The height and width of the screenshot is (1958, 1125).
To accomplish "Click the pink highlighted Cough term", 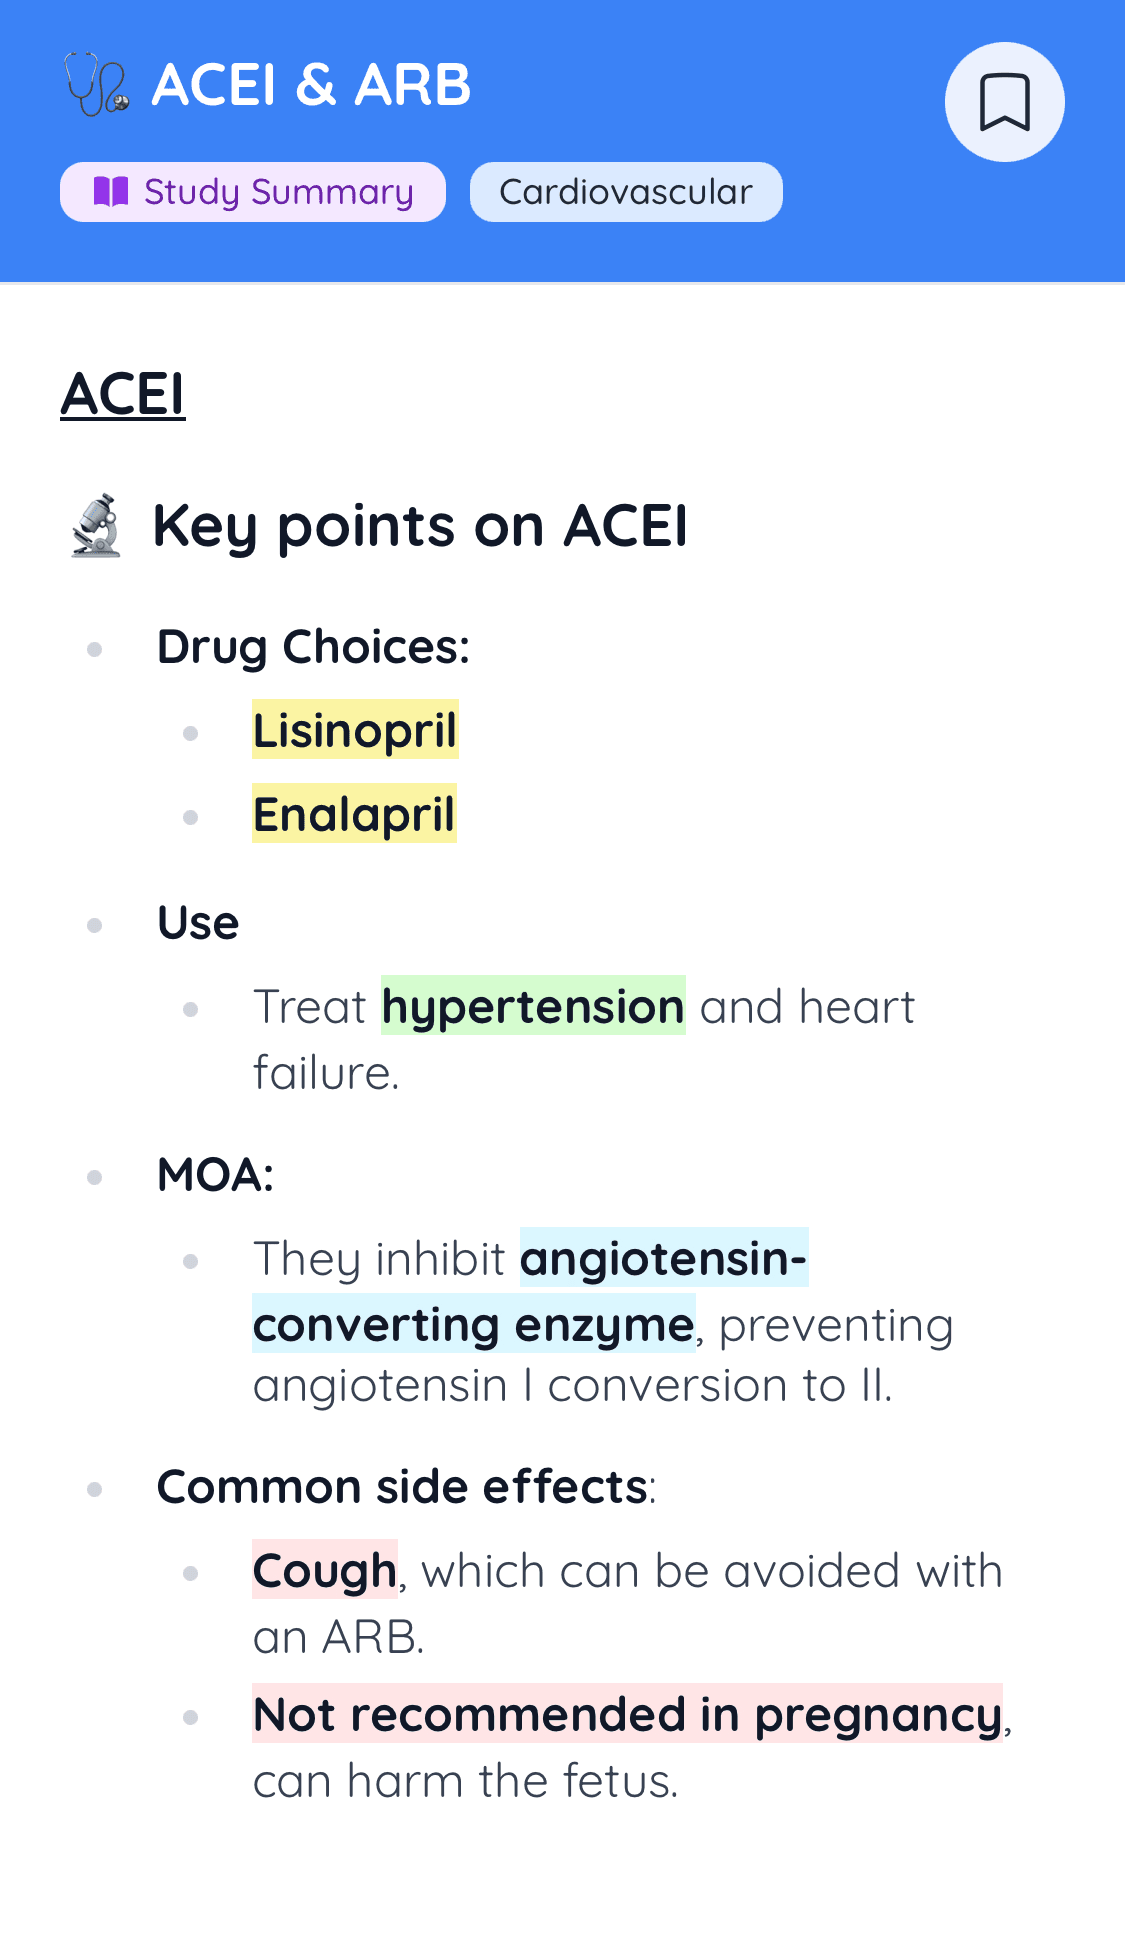I will 325,1569.
